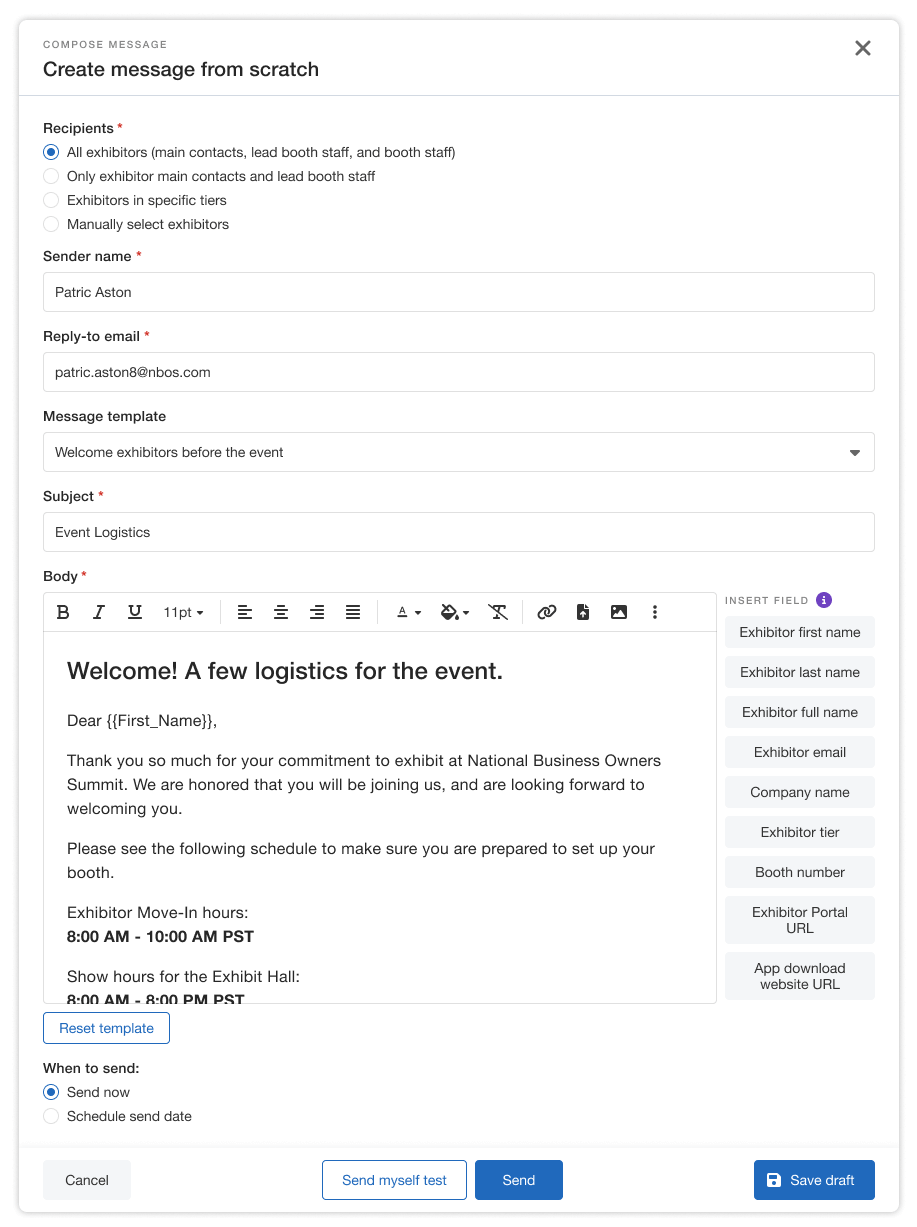Viewport: 917px width, 1227px height.
Task: Select Only exhibitor main contacts option
Action: tap(51, 176)
